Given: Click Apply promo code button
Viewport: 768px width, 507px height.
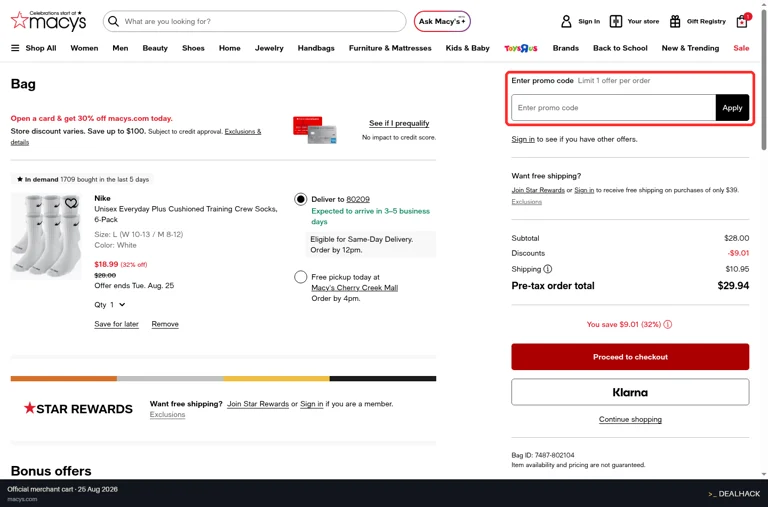Looking at the screenshot, I should [732, 108].
